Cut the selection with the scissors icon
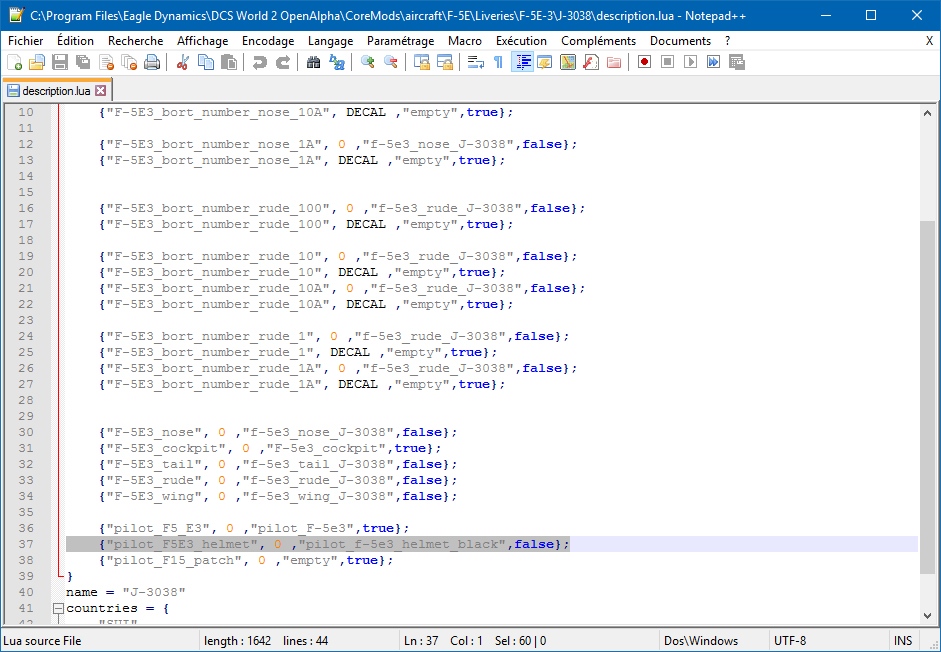This screenshot has height=652, width=941. click(182, 62)
